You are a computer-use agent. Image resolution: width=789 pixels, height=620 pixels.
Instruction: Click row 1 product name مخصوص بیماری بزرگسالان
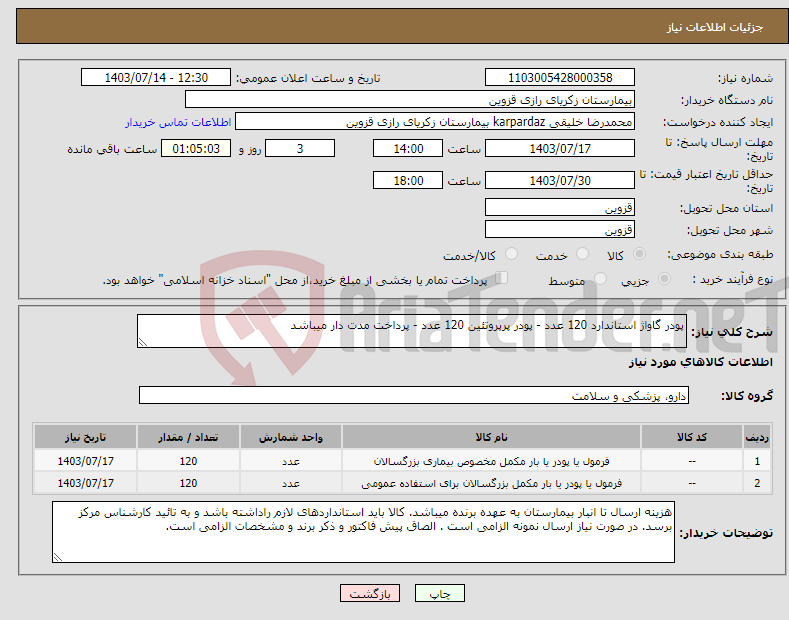click(491, 461)
